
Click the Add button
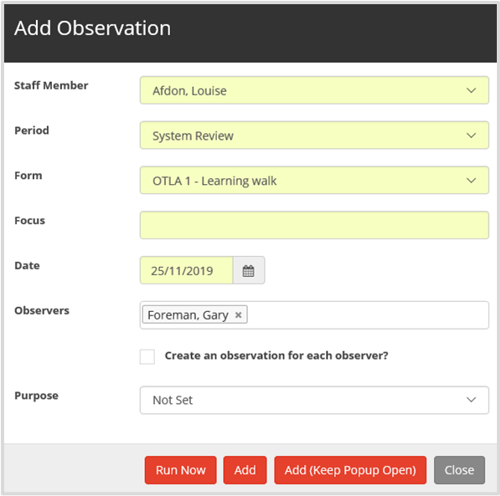coord(245,470)
